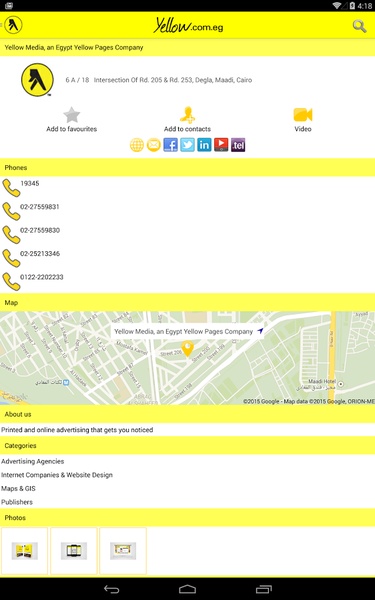Tap the Yellow Pages home logo in the header
The width and height of the screenshot is (375, 600).
pos(13,25)
